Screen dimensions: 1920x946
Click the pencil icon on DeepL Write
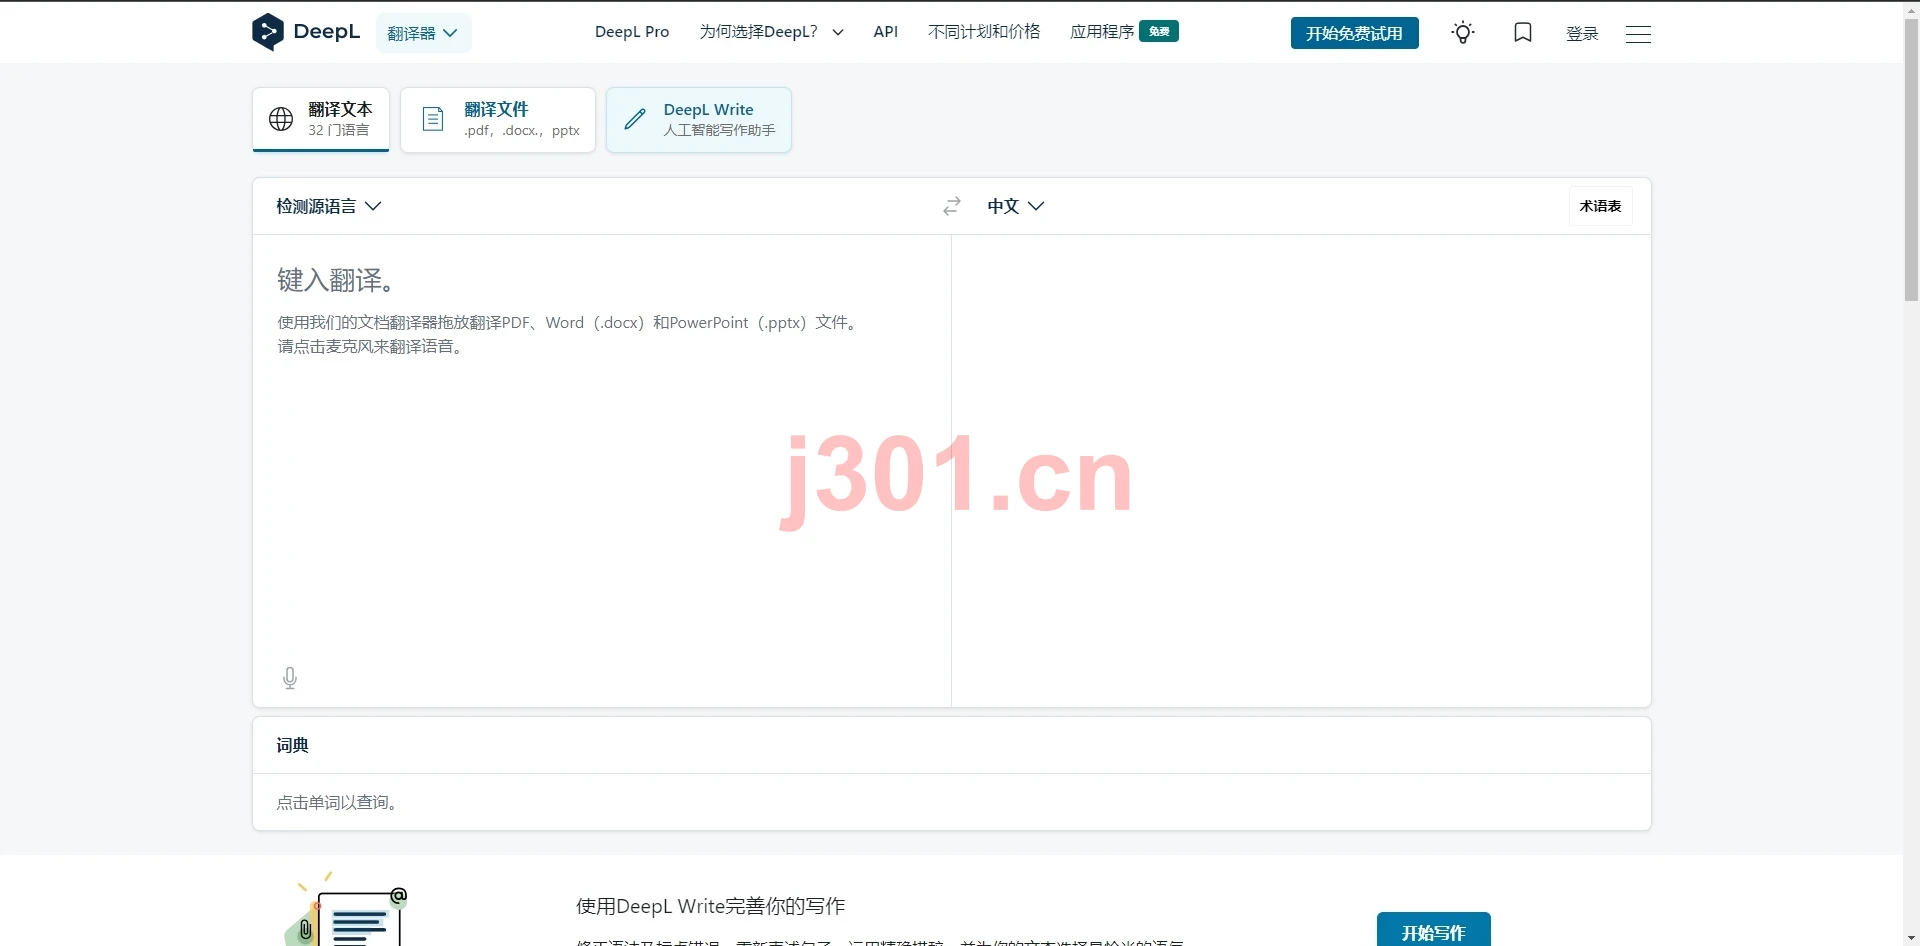click(635, 119)
